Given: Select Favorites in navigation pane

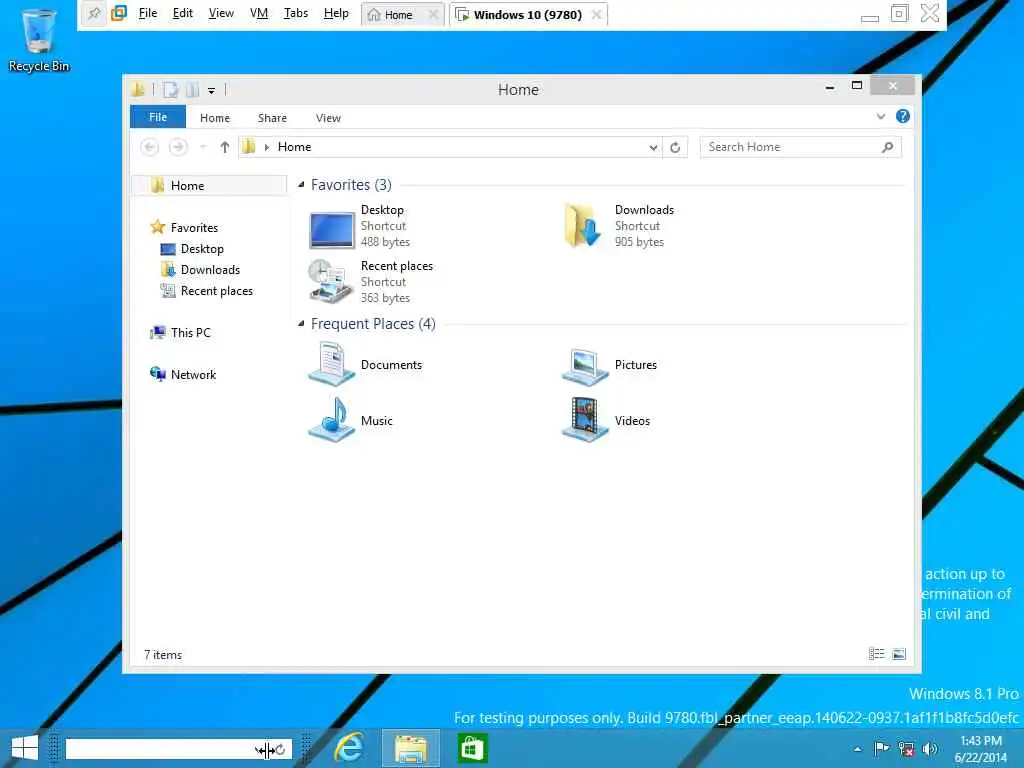Looking at the screenshot, I should click(x=194, y=227).
